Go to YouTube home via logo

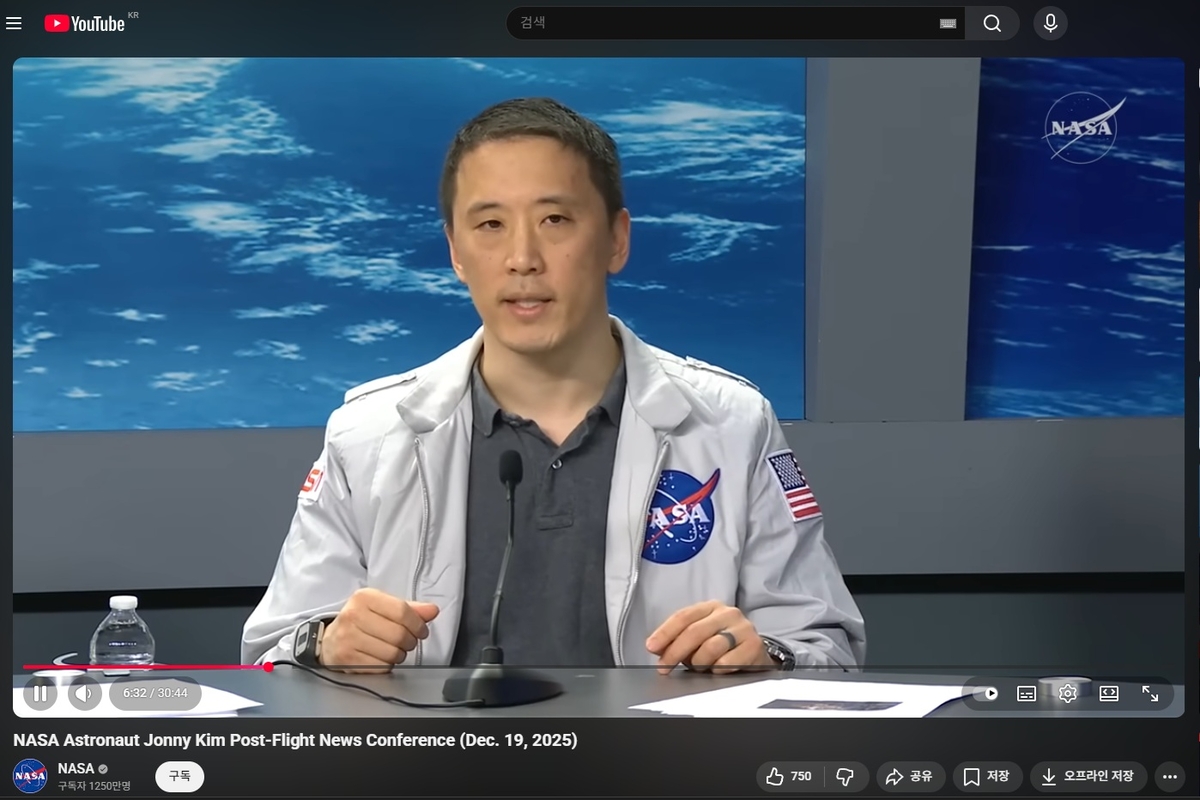pyautogui.click(x=85, y=23)
